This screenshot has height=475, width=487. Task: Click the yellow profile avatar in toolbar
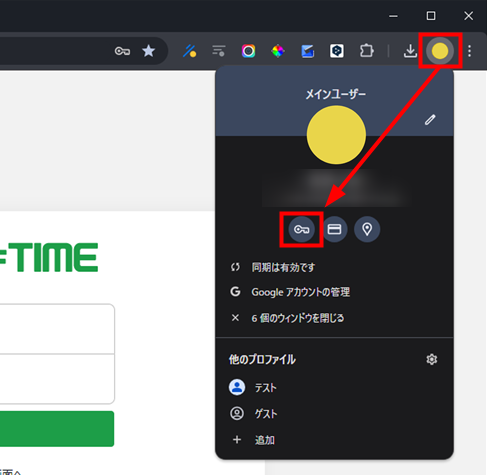(x=440, y=51)
